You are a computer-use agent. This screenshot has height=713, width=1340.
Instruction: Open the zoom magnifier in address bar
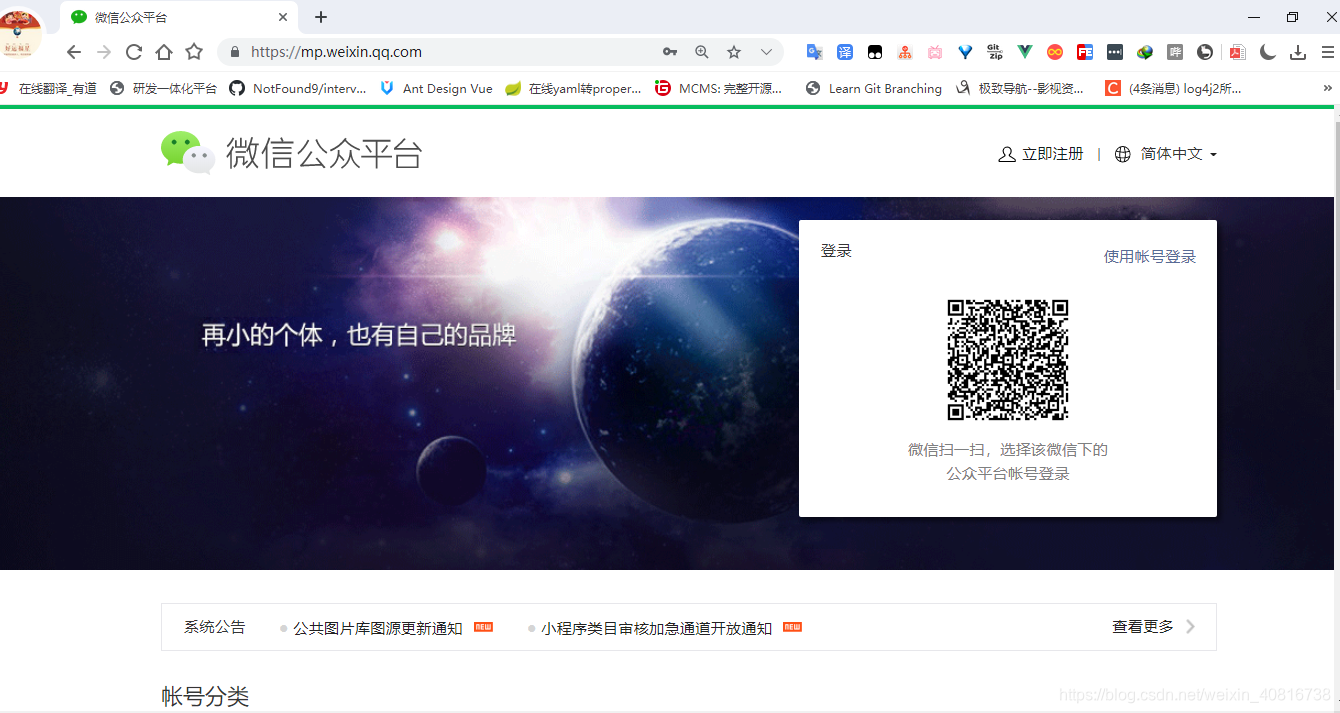702,52
